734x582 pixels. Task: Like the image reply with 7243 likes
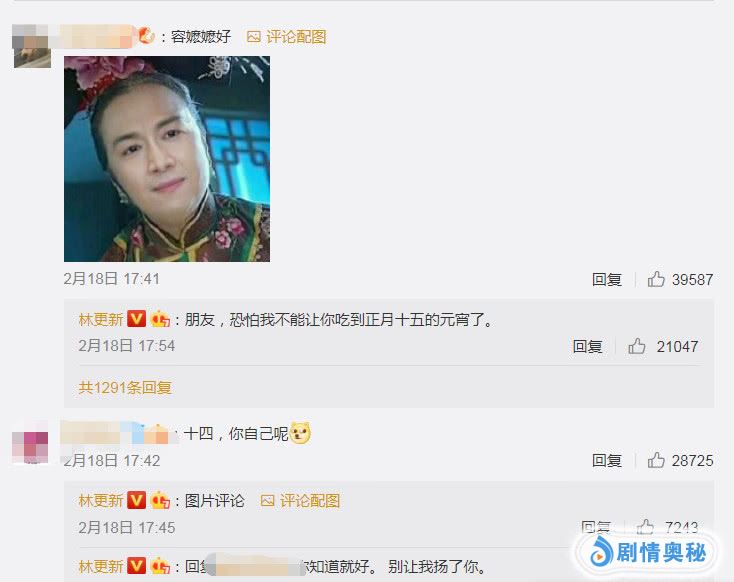pos(645,527)
